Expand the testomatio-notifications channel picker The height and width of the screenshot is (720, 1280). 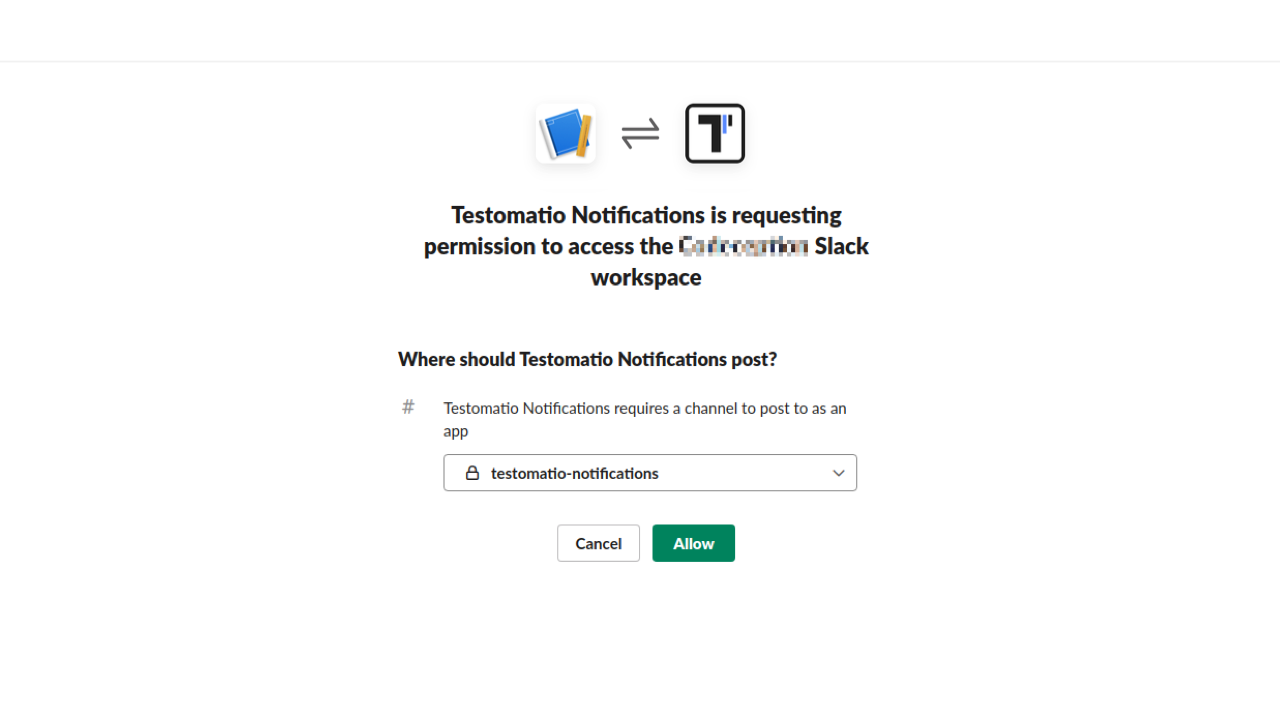click(x=650, y=472)
